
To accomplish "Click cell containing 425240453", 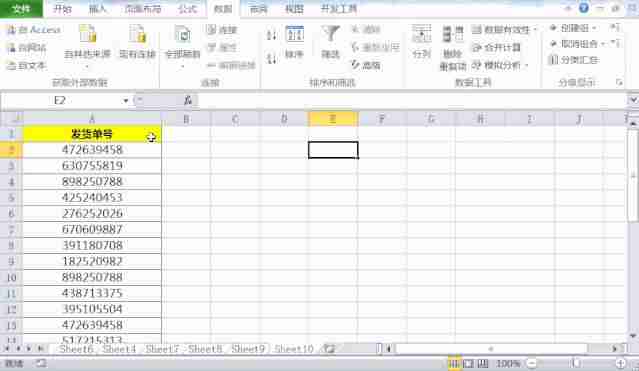I will pos(92,198).
